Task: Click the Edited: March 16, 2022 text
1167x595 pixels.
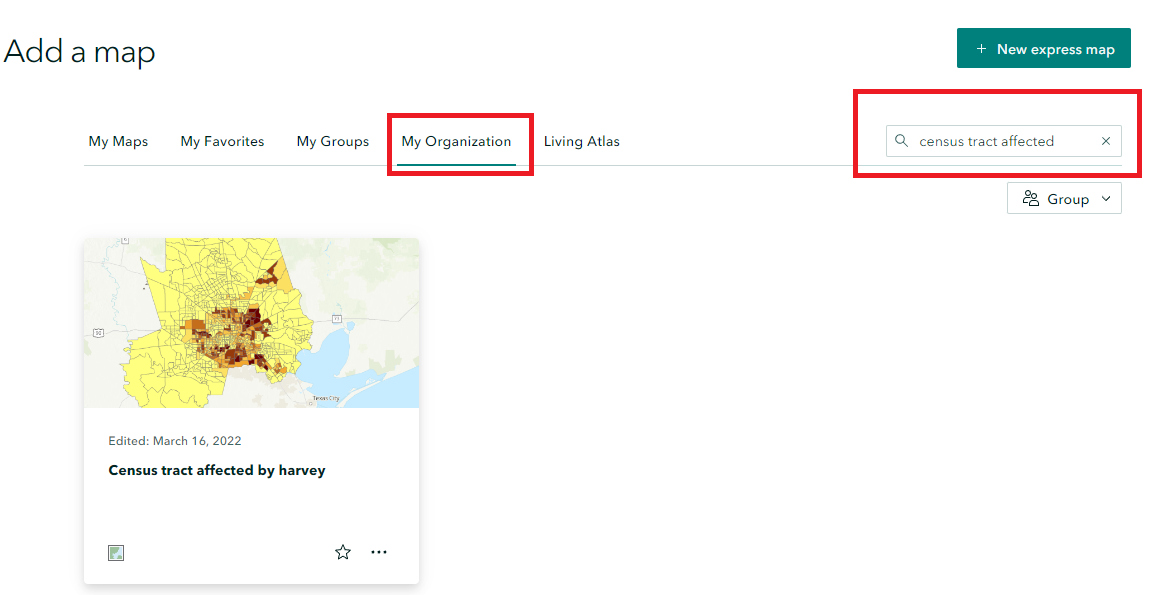Action: pos(175,441)
